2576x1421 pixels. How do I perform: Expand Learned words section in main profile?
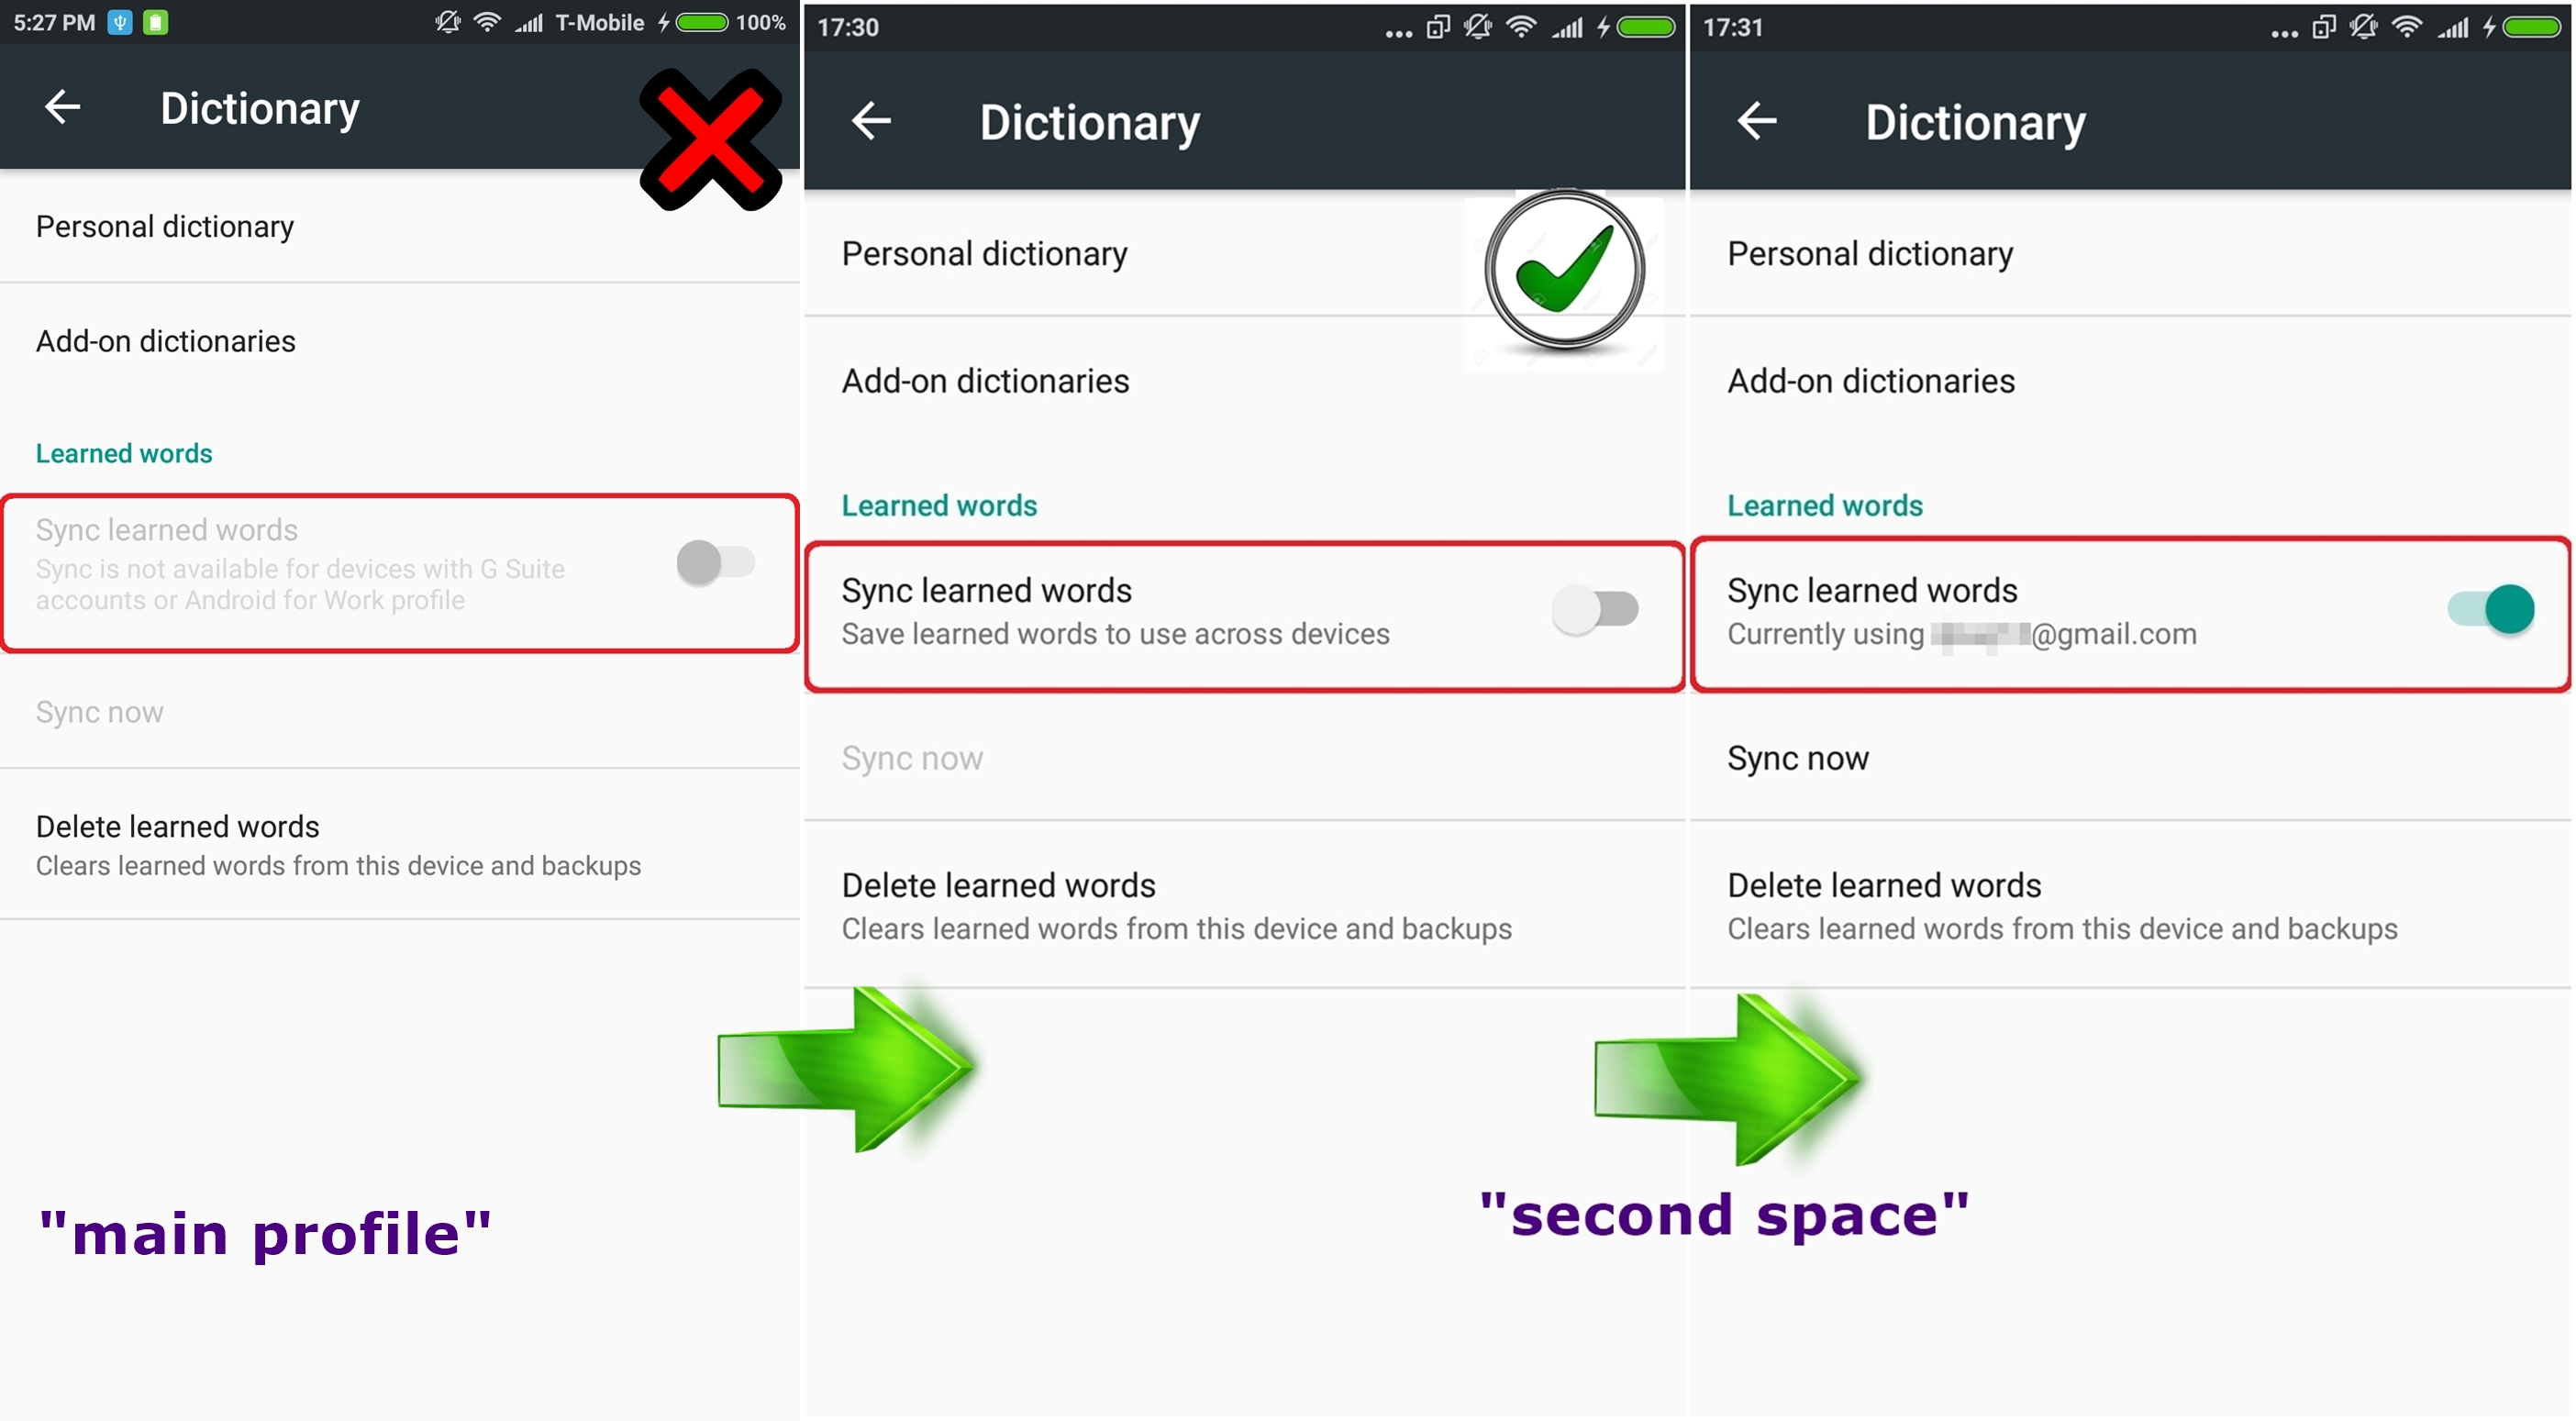[124, 453]
